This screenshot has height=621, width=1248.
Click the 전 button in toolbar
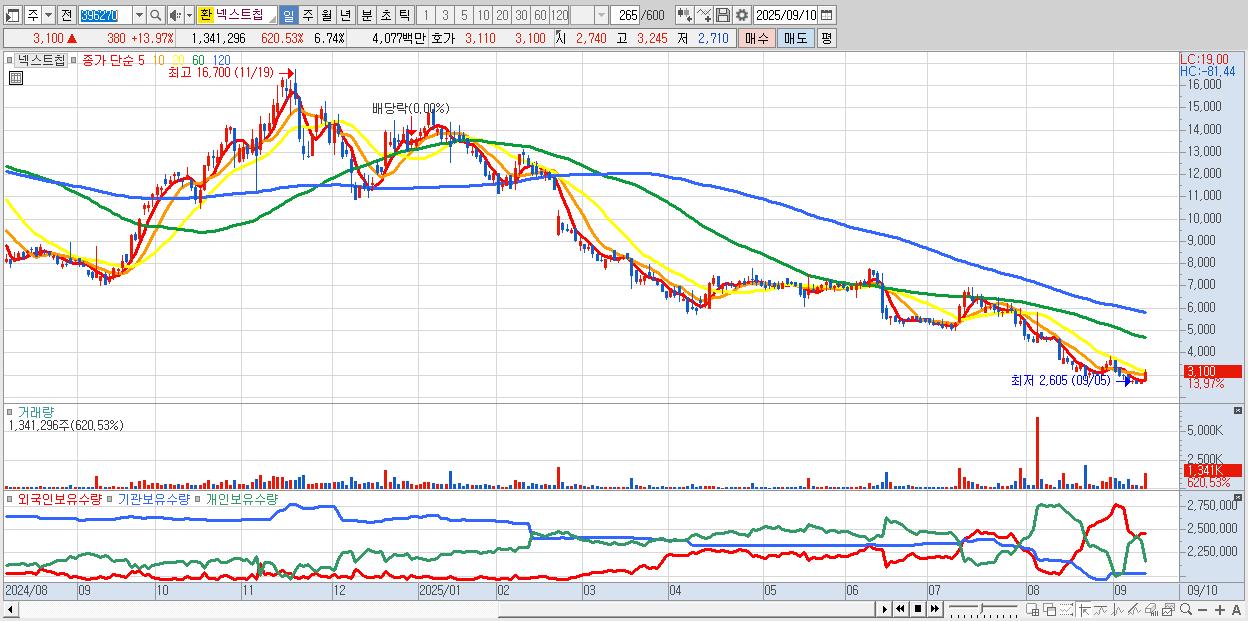(66, 15)
